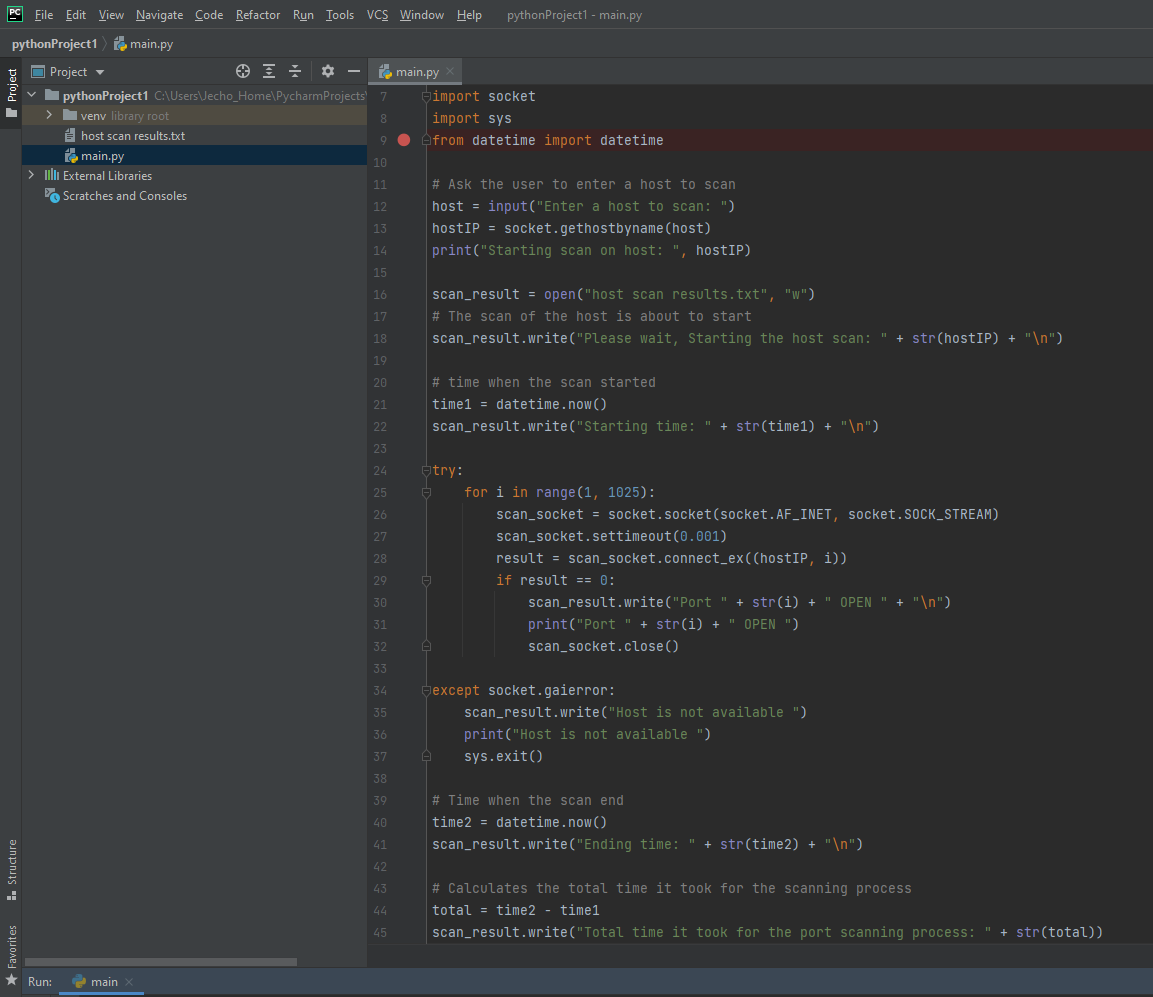
Task: Toggle the Structure tool window tab
Action: [x=12, y=869]
